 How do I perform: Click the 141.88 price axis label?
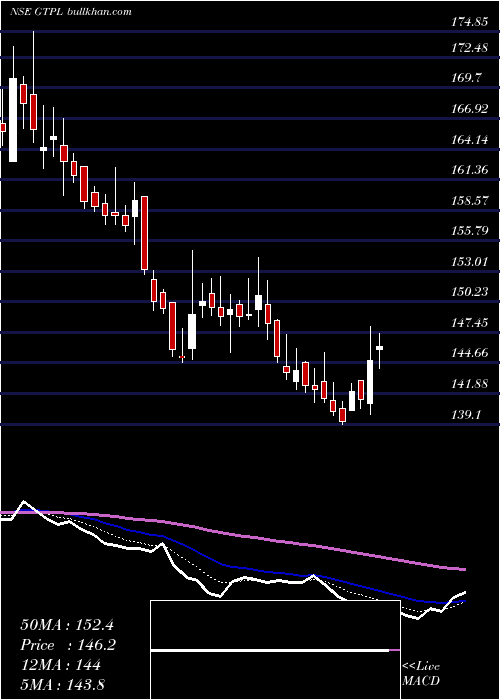[469, 383]
